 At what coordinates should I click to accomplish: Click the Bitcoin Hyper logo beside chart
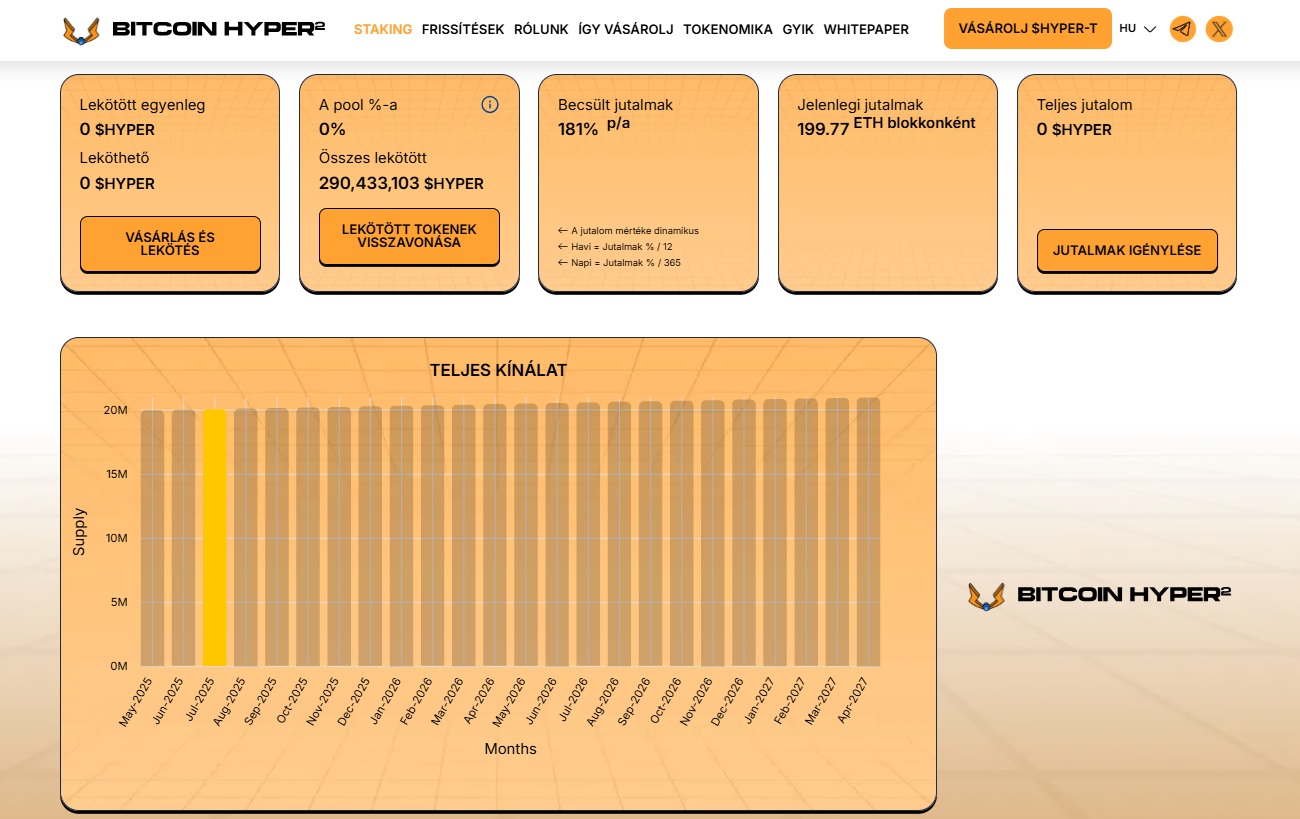coord(1099,595)
